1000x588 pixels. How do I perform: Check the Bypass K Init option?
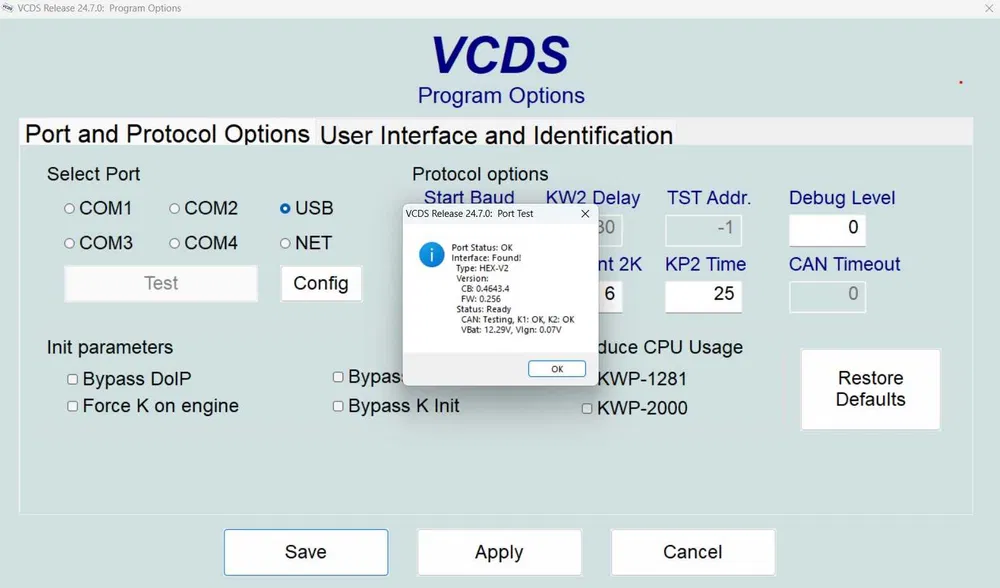pos(339,406)
